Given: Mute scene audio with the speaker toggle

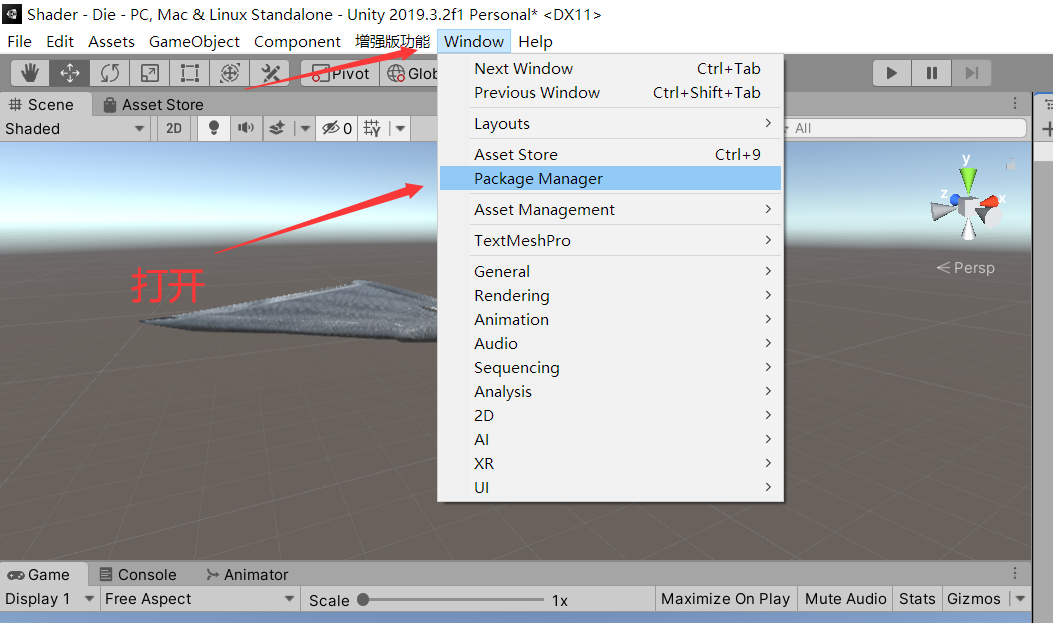Looking at the screenshot, I should (243, 128).
